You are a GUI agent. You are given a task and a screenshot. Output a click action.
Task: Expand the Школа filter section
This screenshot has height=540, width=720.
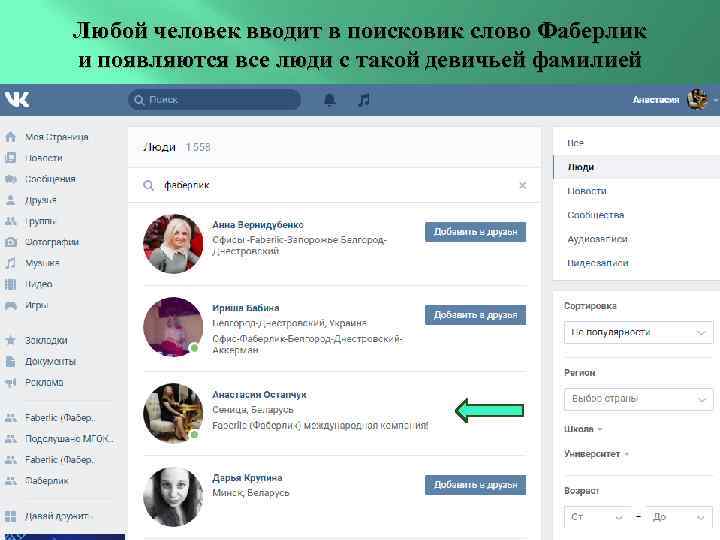click(x=583, y=429)
